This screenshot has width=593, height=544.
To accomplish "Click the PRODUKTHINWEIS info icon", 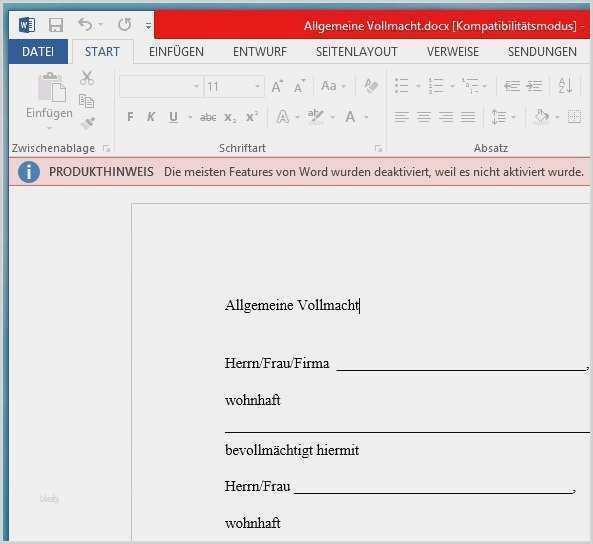I will [x=28, y=172].
